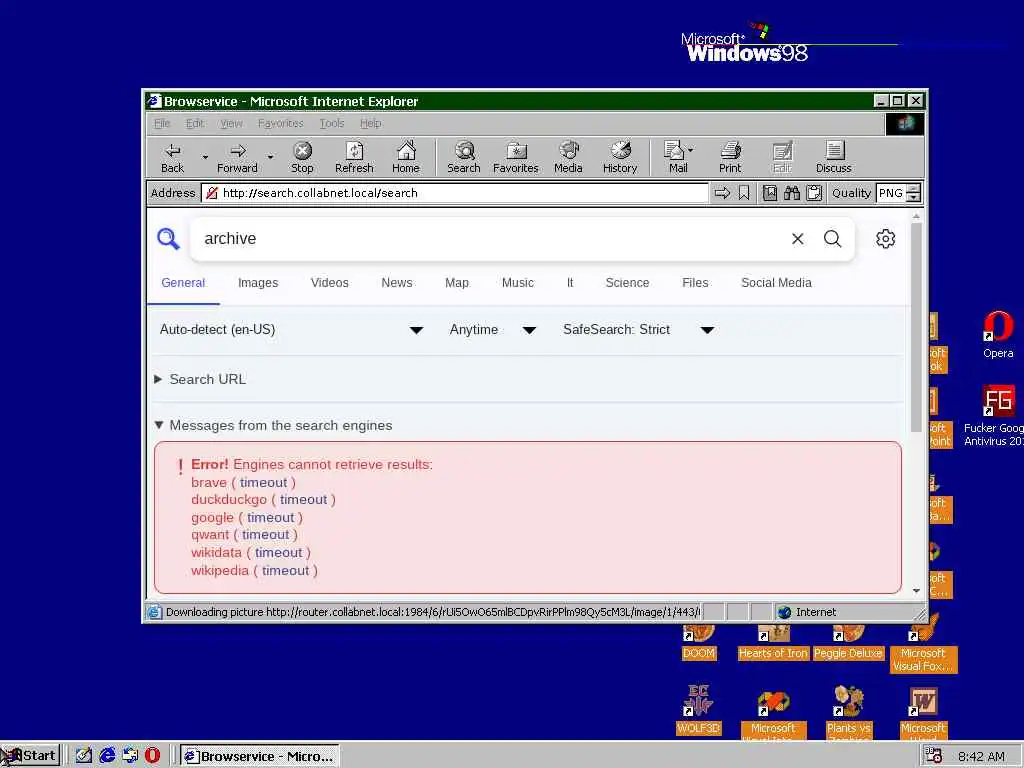
Task: Open search preferences gear icon
Action: tap(886, 239)
